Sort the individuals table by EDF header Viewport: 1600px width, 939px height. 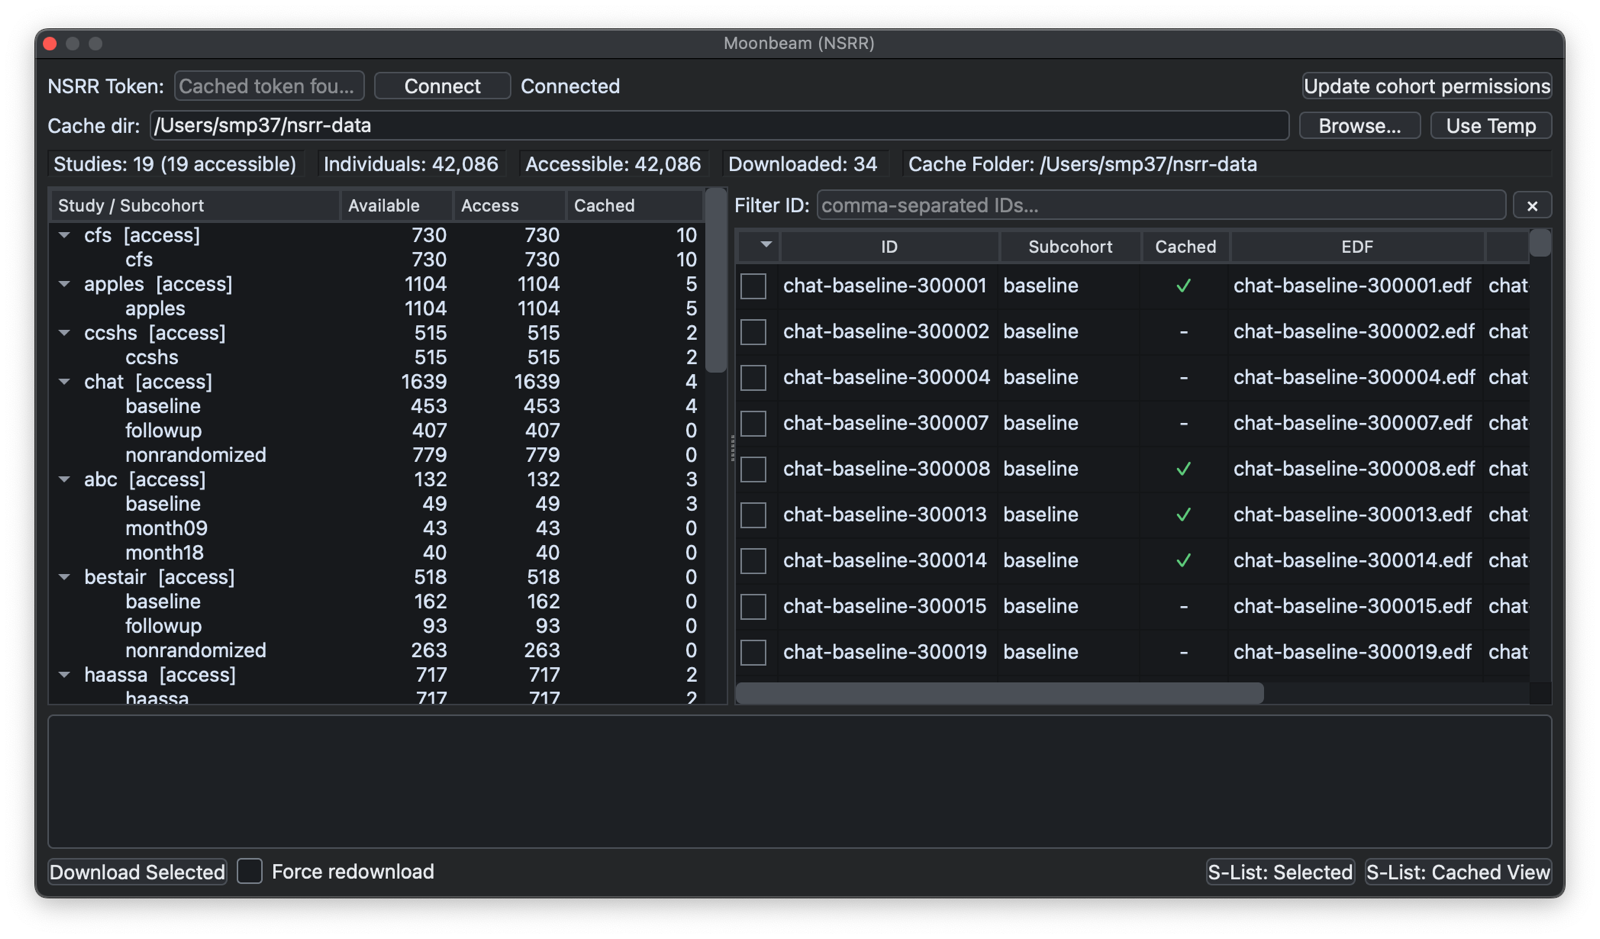(x=1357, y=246)
